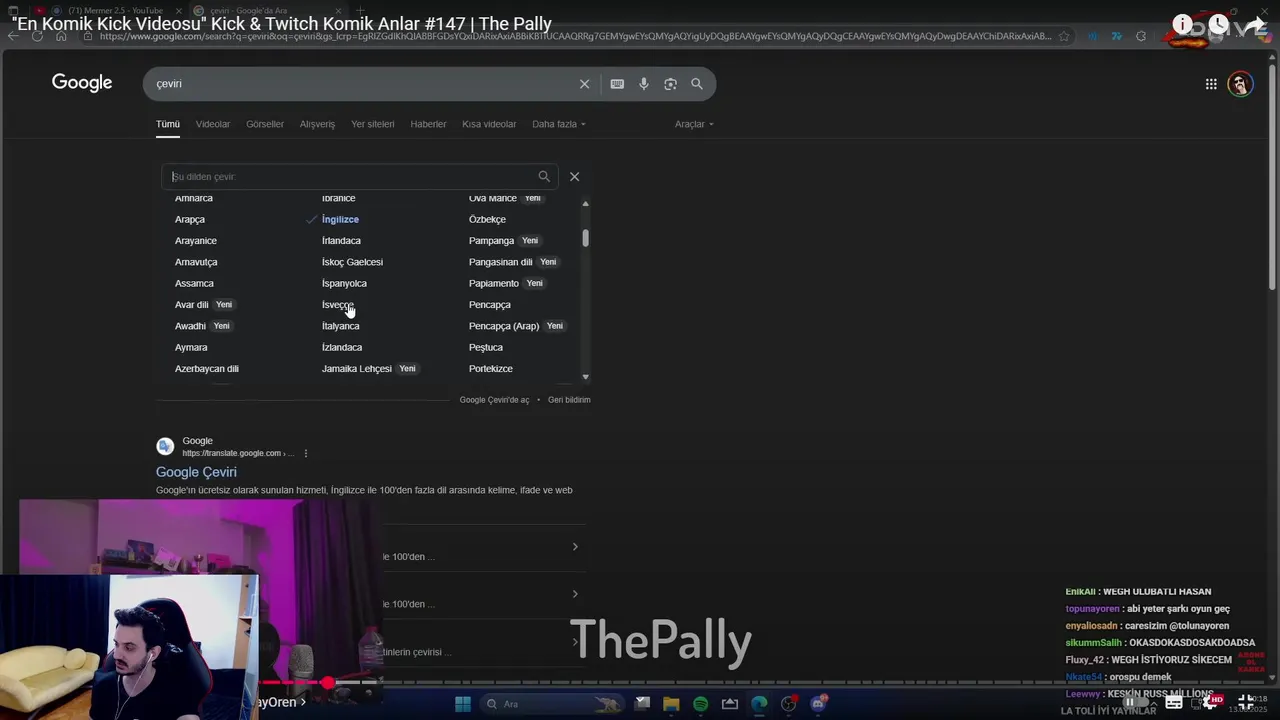Open Microsoft Edge from taskbar
Image resolution: width=1280 pixels, height=720 pixels.
[x=760, y=704]
